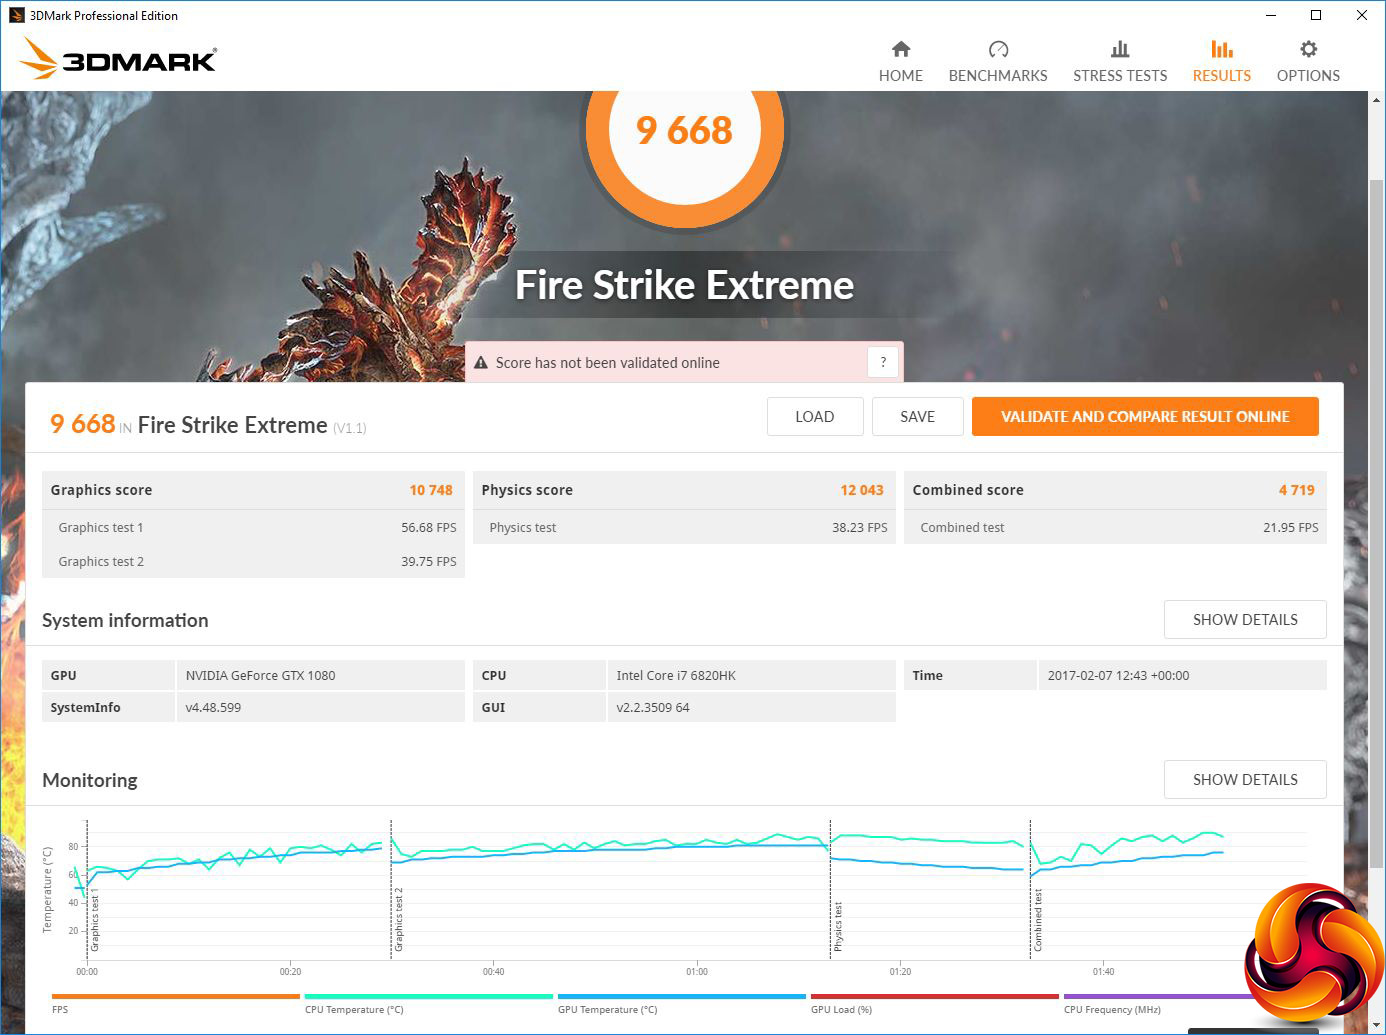Switch to the BENCHMARKS tab label
Screen dimensions: 1386x1035
[x=997, y=76]
